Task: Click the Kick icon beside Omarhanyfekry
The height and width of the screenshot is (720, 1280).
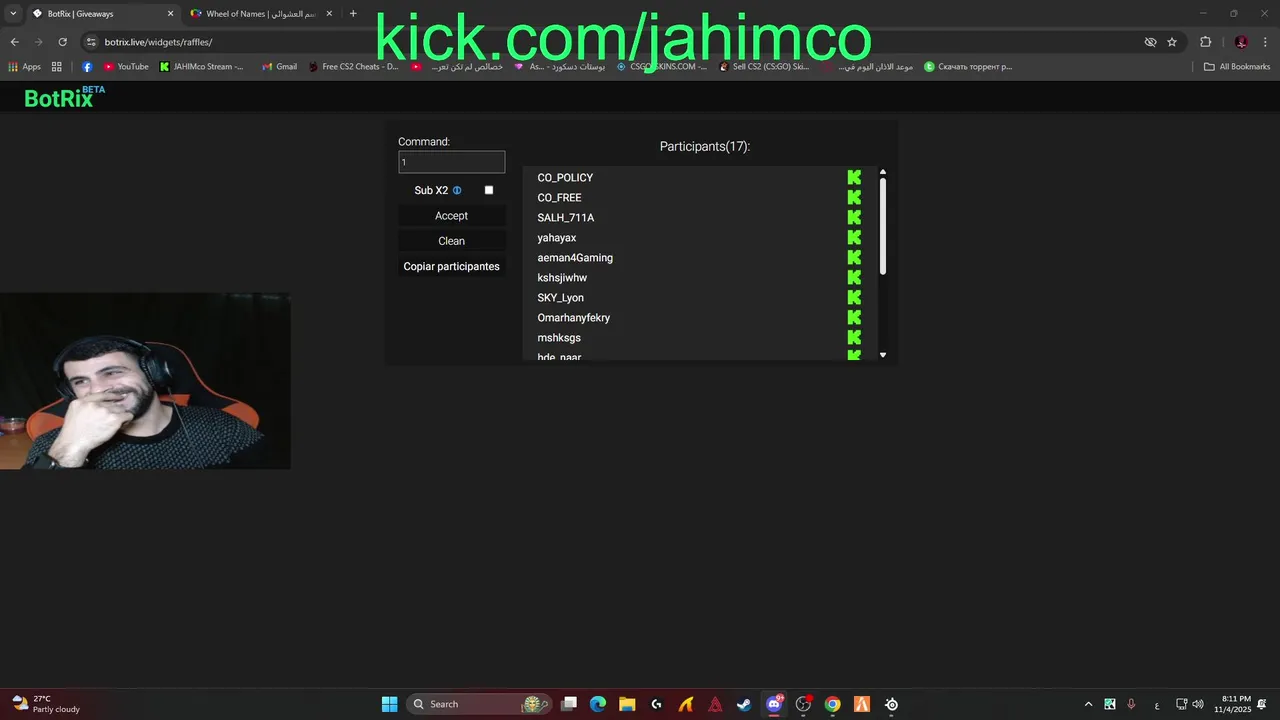Action: tap(854, 317)
